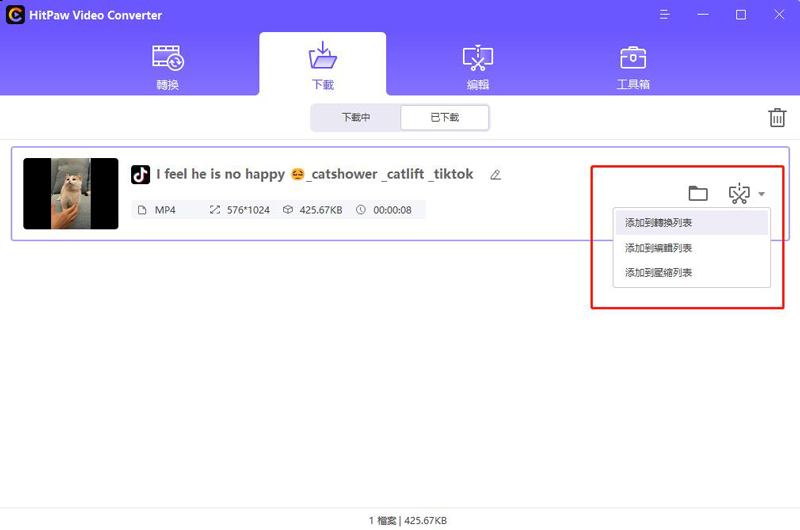This screenshot has width=800, height=530.
Task: Expand the dropdown arrow beside scissors icon
Action: tap(761, 194)
